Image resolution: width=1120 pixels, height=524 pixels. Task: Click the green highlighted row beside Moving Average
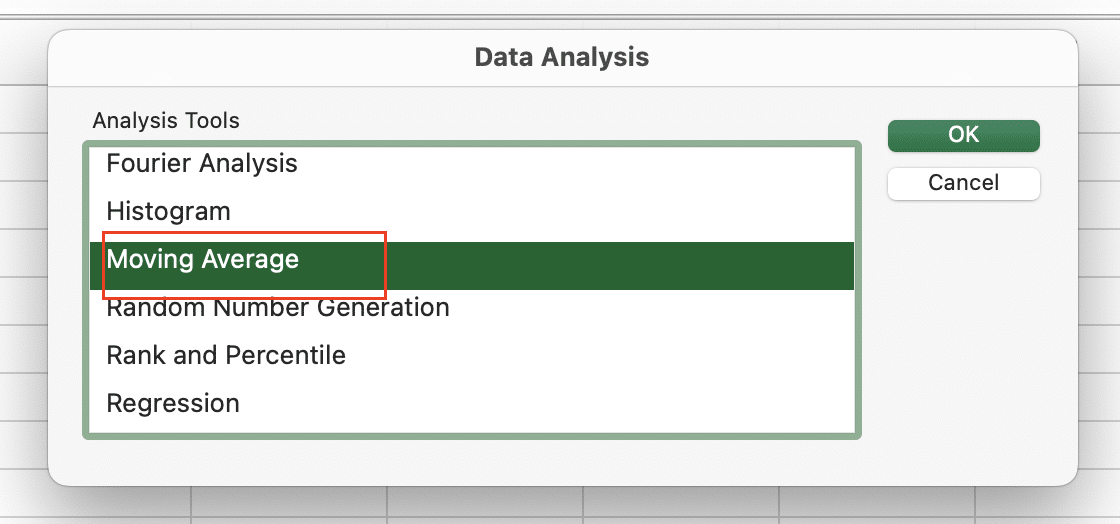click(x=614, y=266)
